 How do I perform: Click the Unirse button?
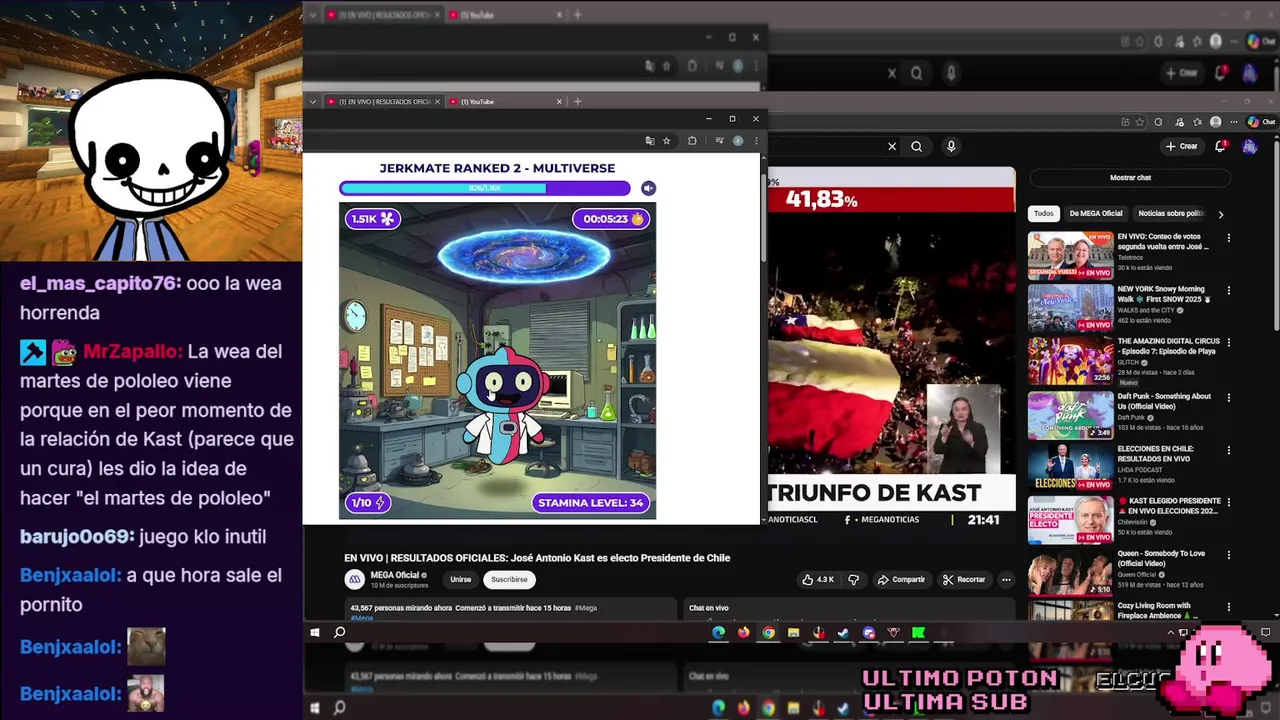[x=460, y=579]
